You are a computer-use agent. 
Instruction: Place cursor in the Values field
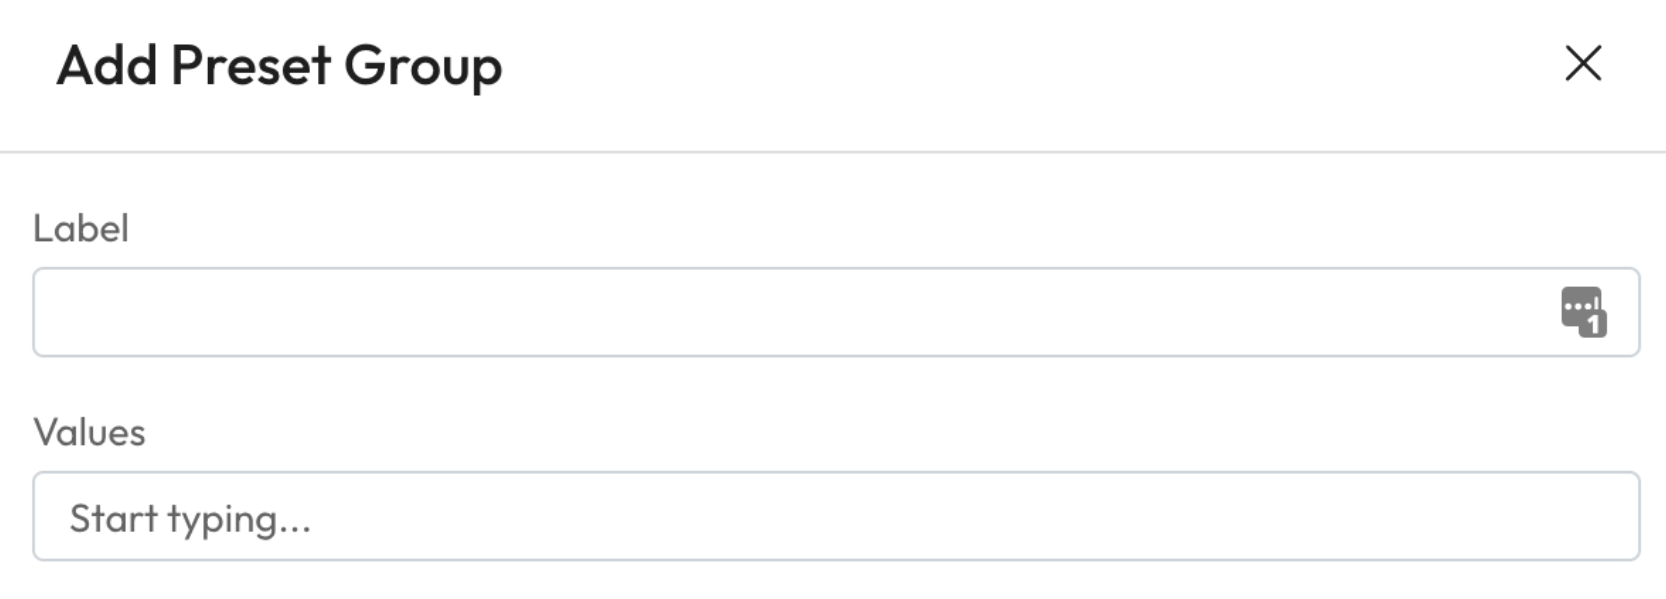[x=836, y=516]
